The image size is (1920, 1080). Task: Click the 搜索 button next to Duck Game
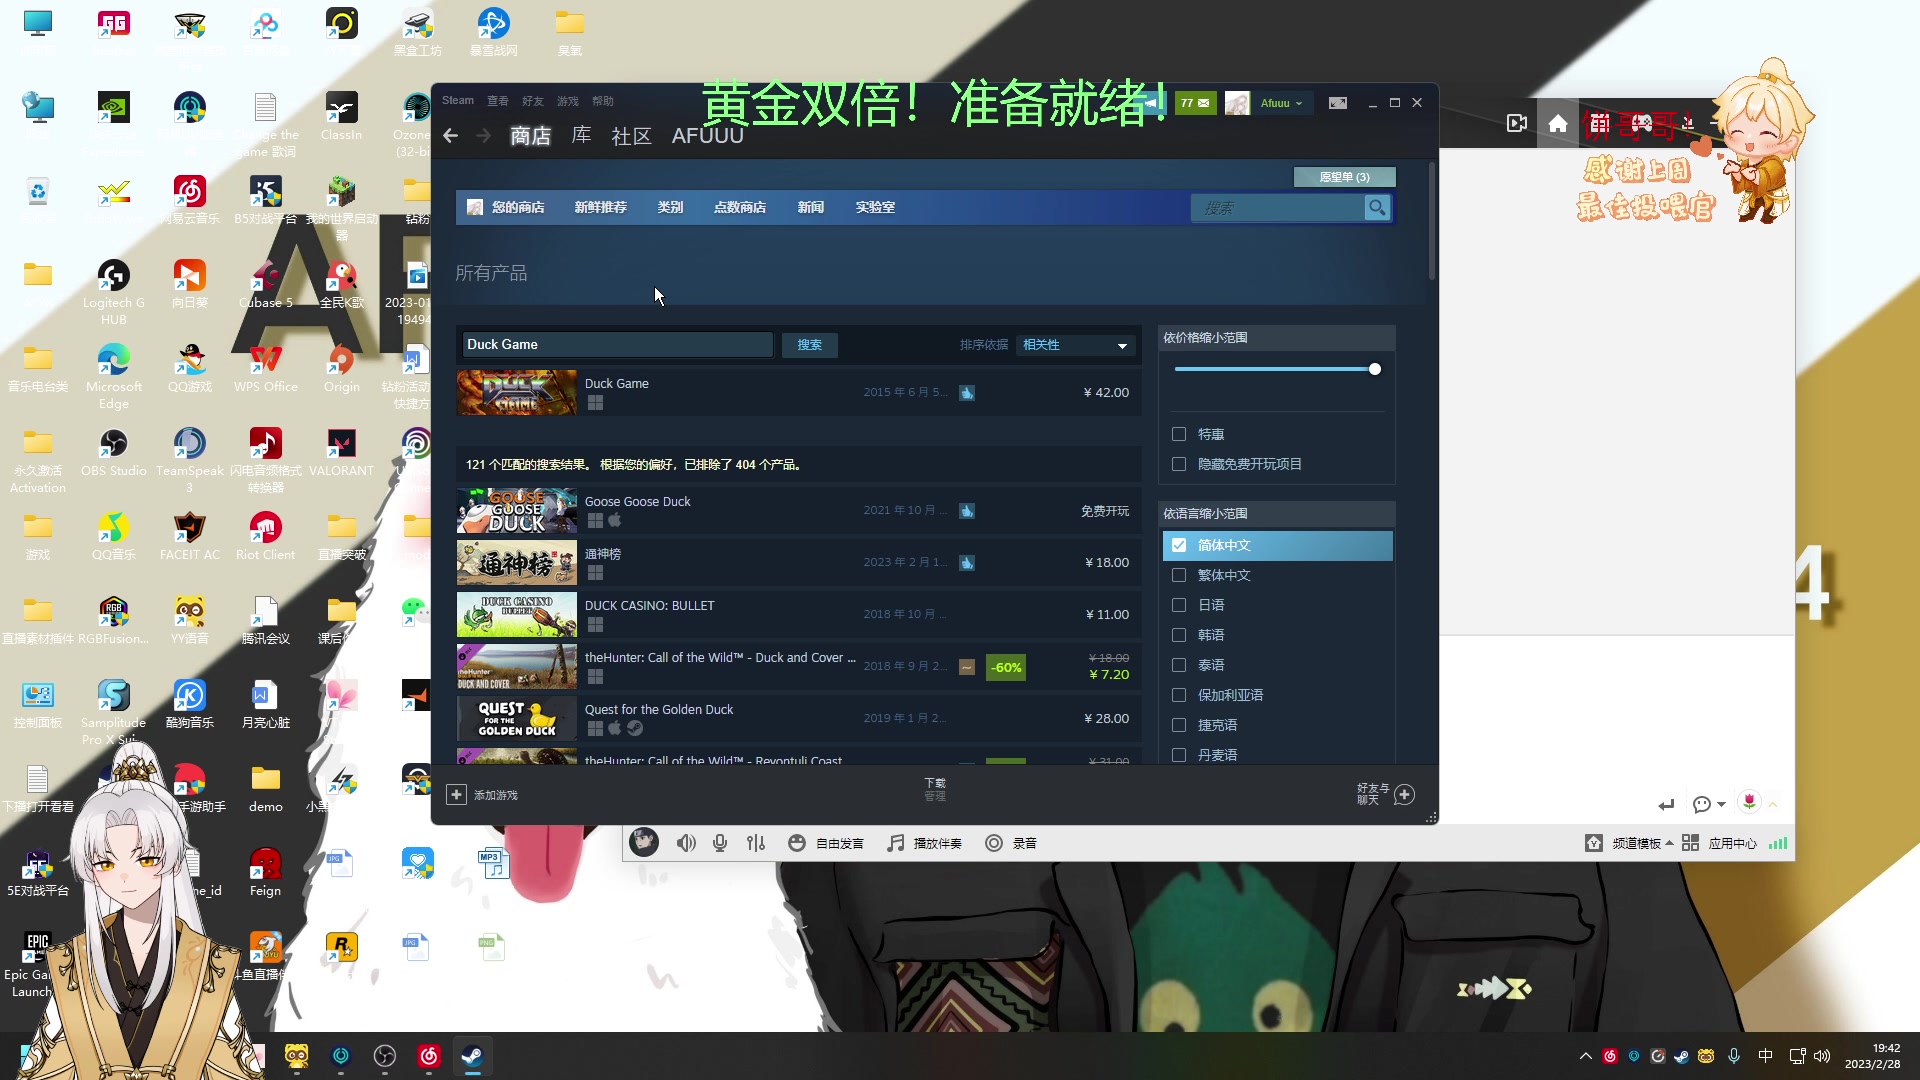(809, 345)
